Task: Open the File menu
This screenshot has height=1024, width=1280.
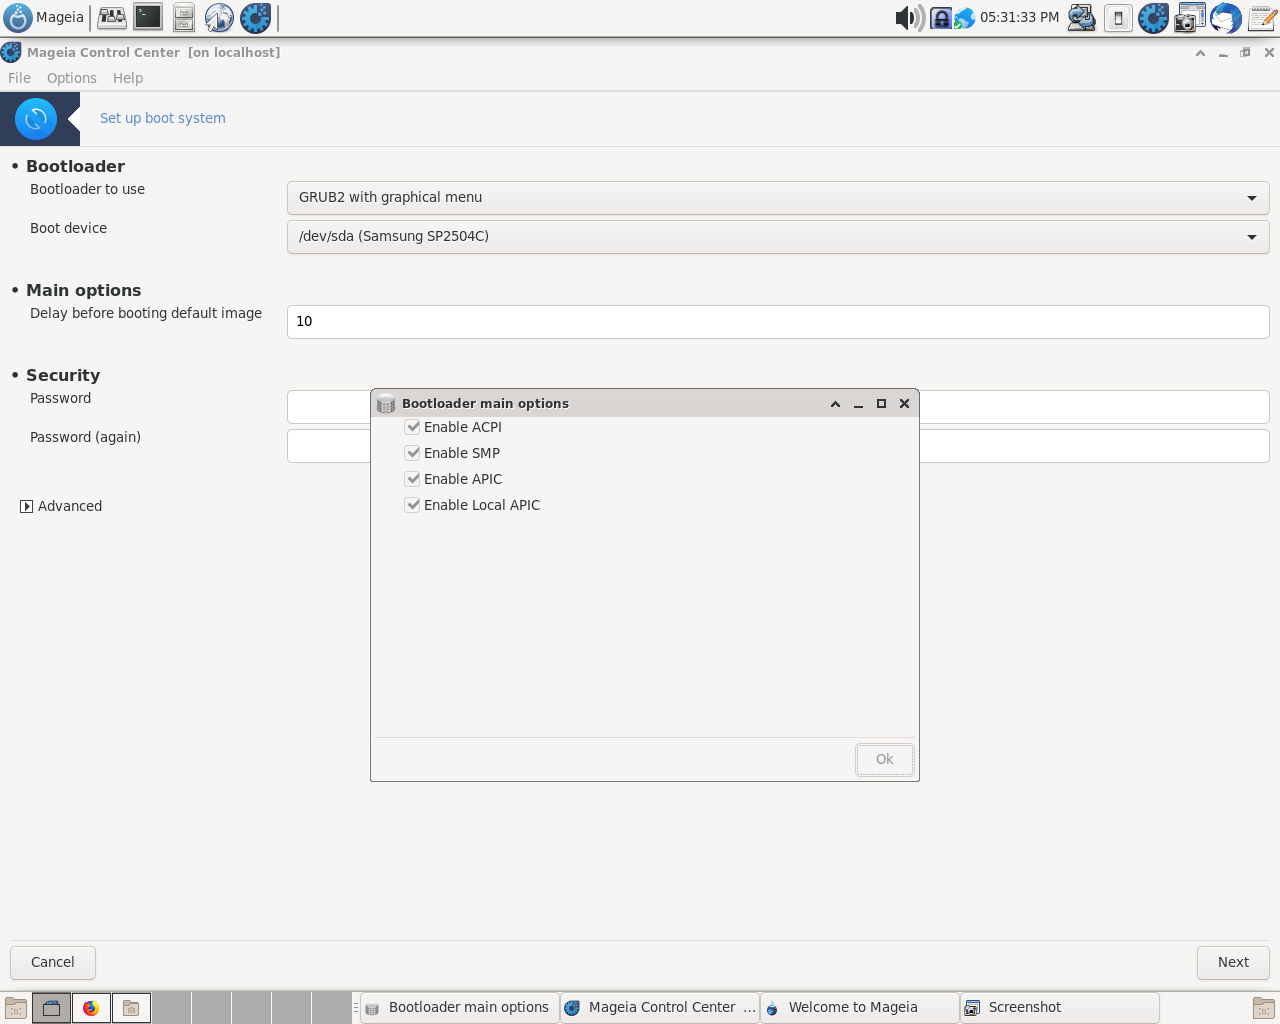Action: click(x=19, y=78)
